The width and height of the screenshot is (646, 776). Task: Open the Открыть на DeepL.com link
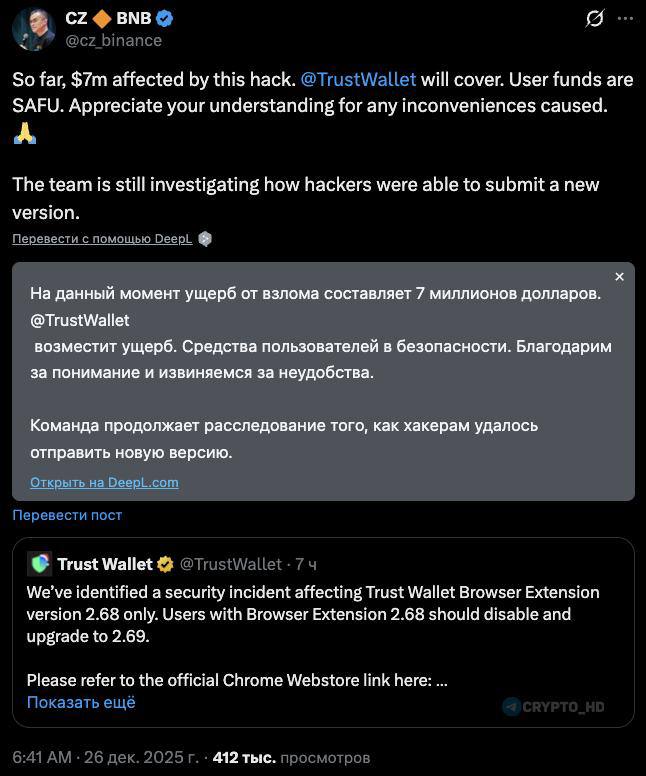click(104, 482)
